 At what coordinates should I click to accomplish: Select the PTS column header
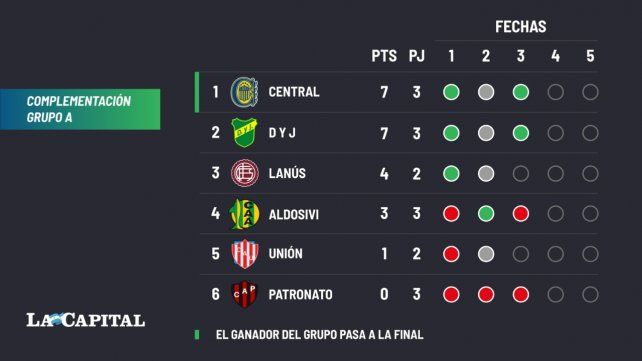tap(384, 56)
